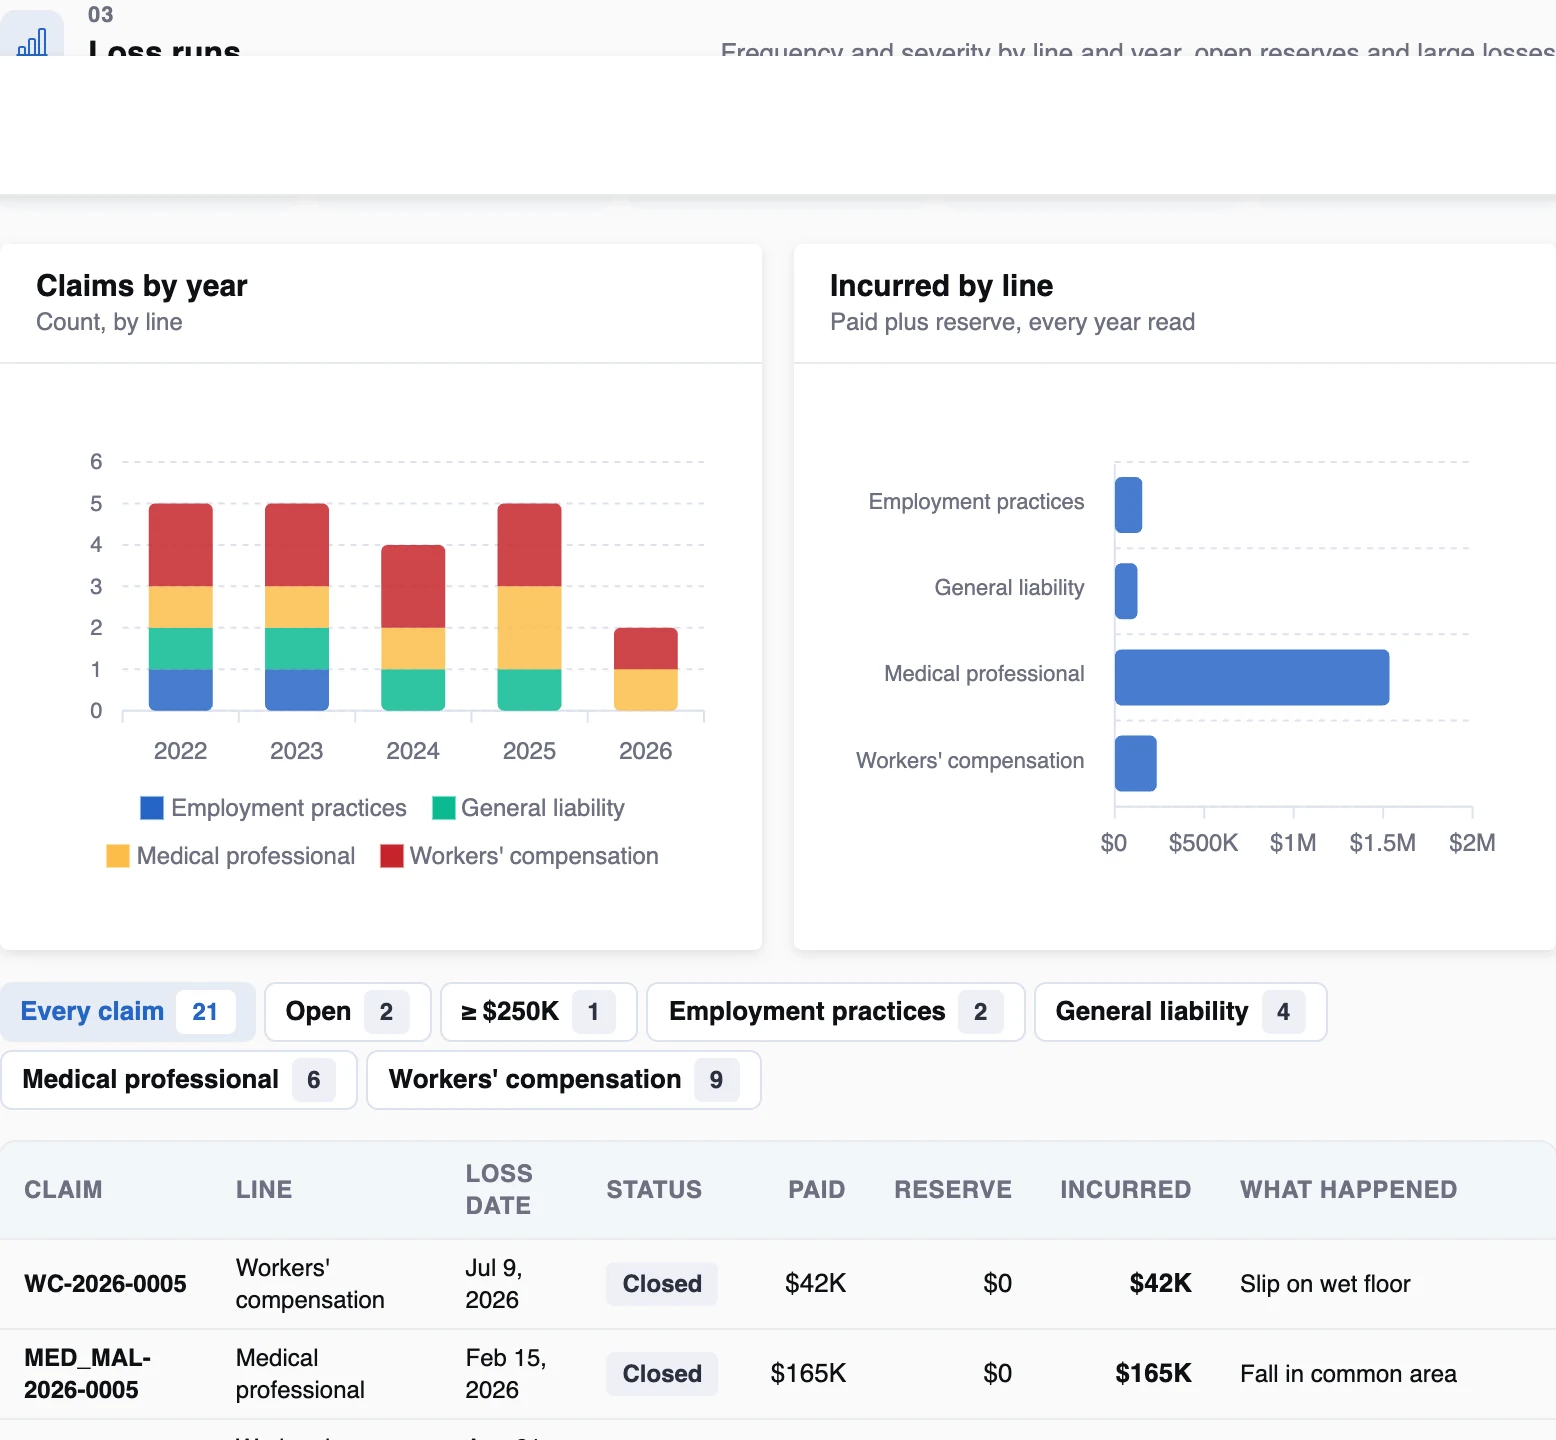Viewport: 1556px width, 1440px height.
Task: Toggle the yellow Medical professional legend swatch
Action: coord(118,856)
